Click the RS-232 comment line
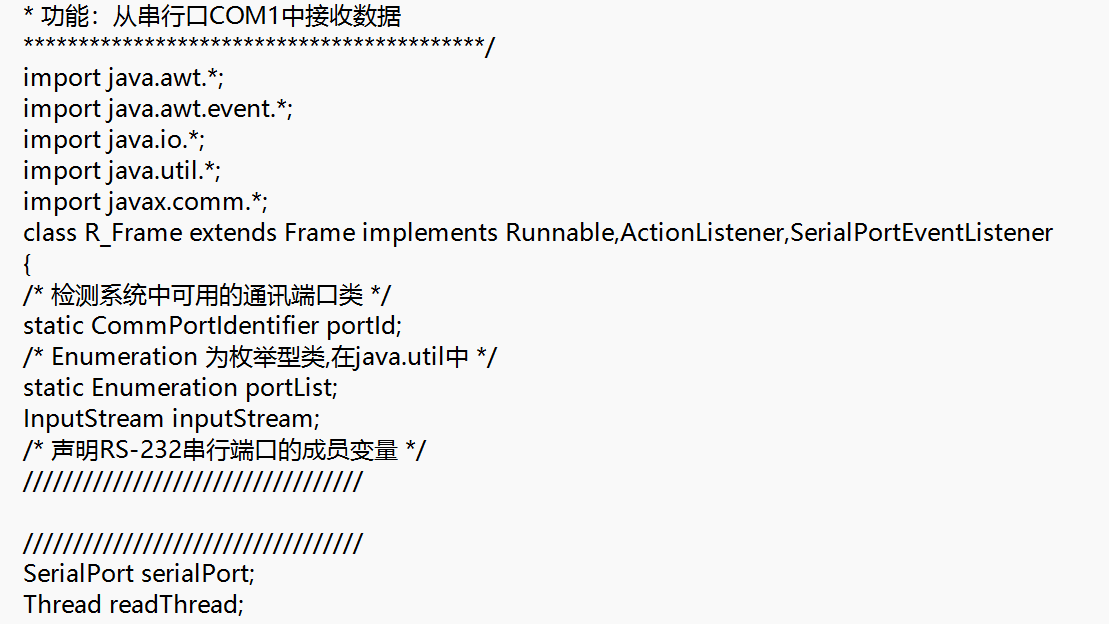 224,451
